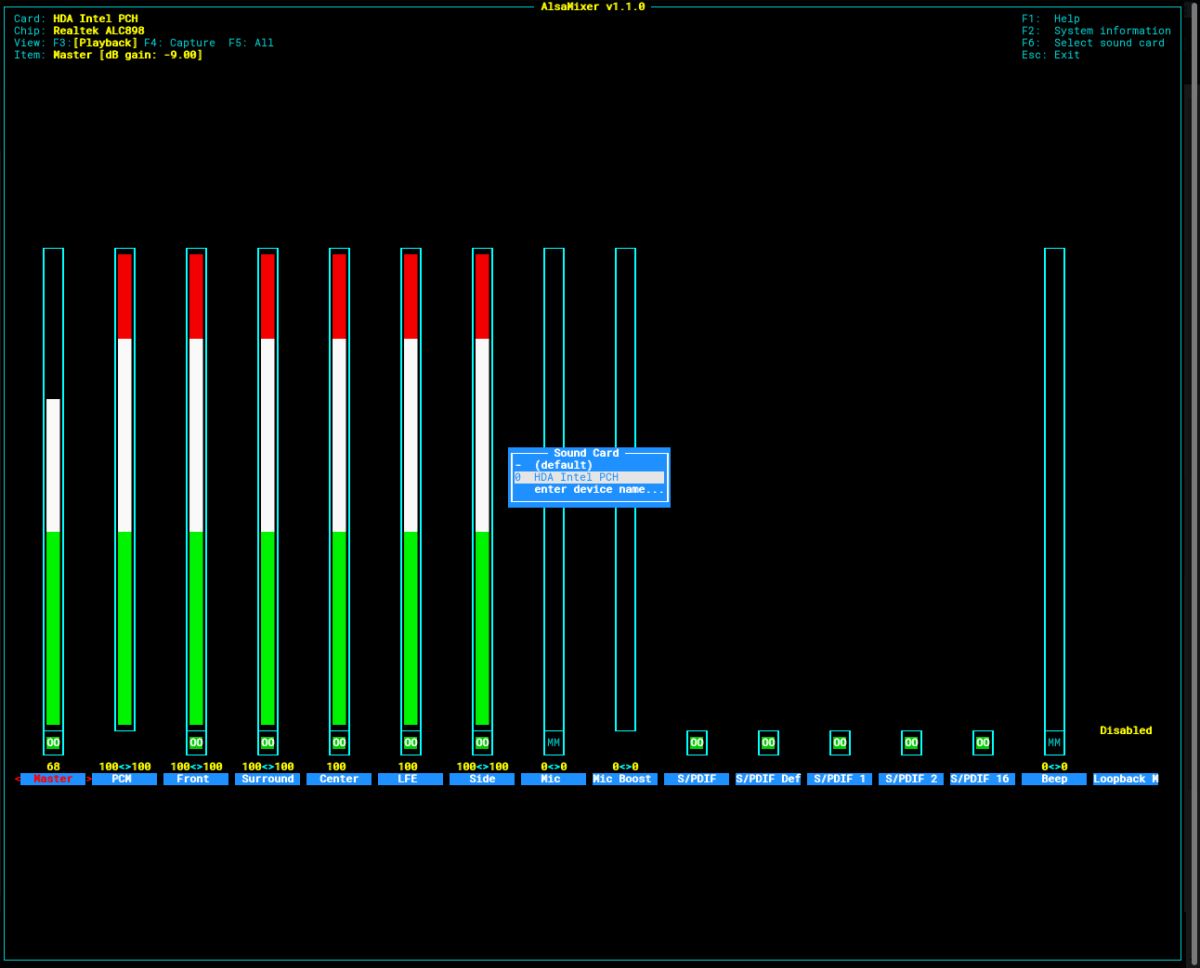Select the PCM channel label
This screenshot has width=1200, height=968.
[125, 779]
